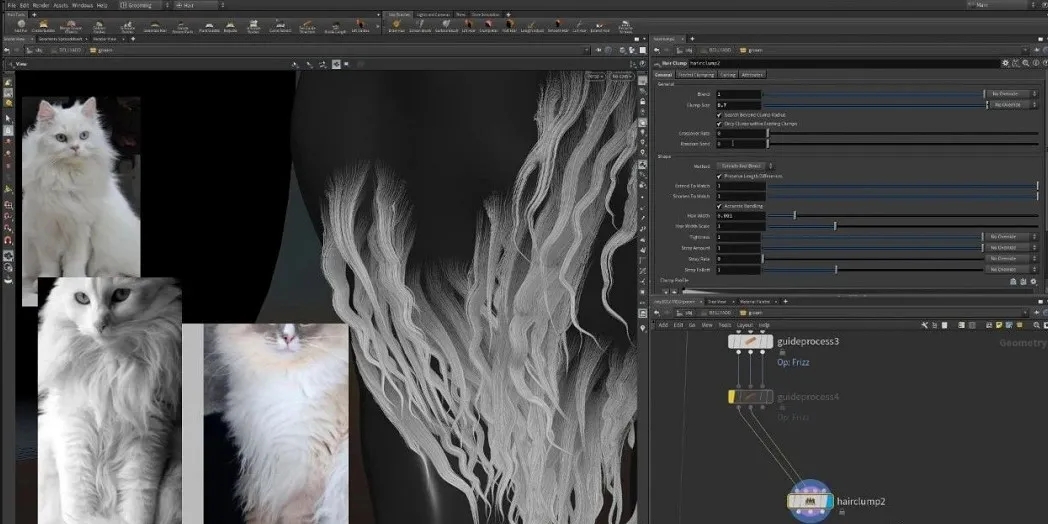Click the Smooth Hair shelf tool
The width and height of the screenshot is (1048, 524).
coord(557,26)
